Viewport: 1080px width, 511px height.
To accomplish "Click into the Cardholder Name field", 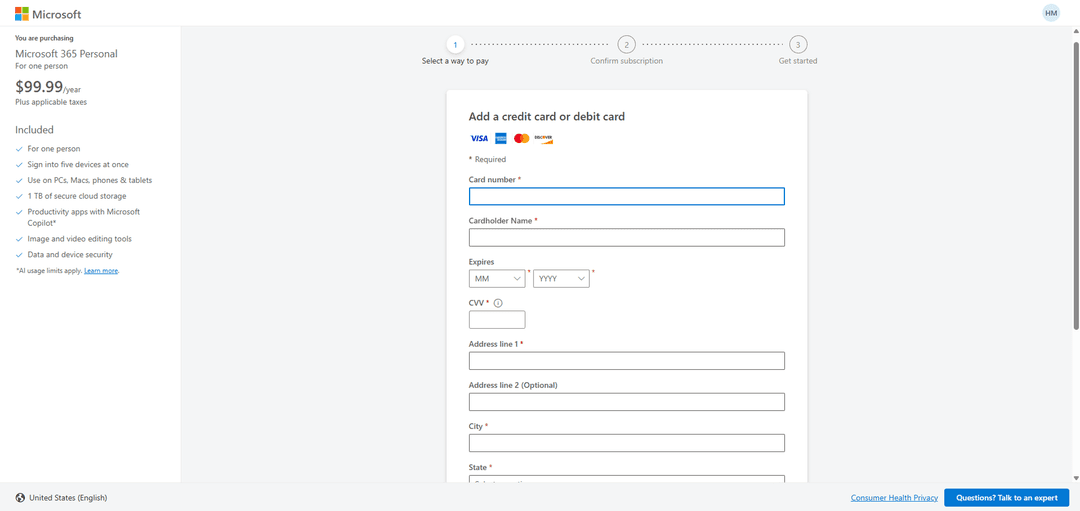I will tap(626, 238).
